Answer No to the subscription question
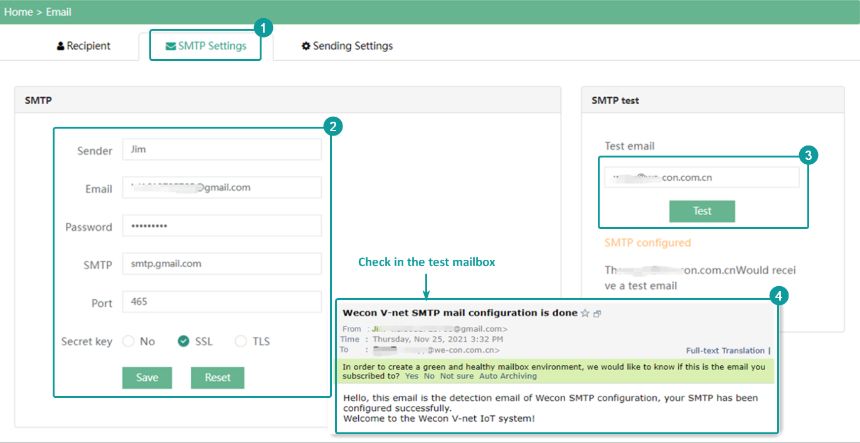The width and height of the screenshot is (860, 443). click(429, 377)
